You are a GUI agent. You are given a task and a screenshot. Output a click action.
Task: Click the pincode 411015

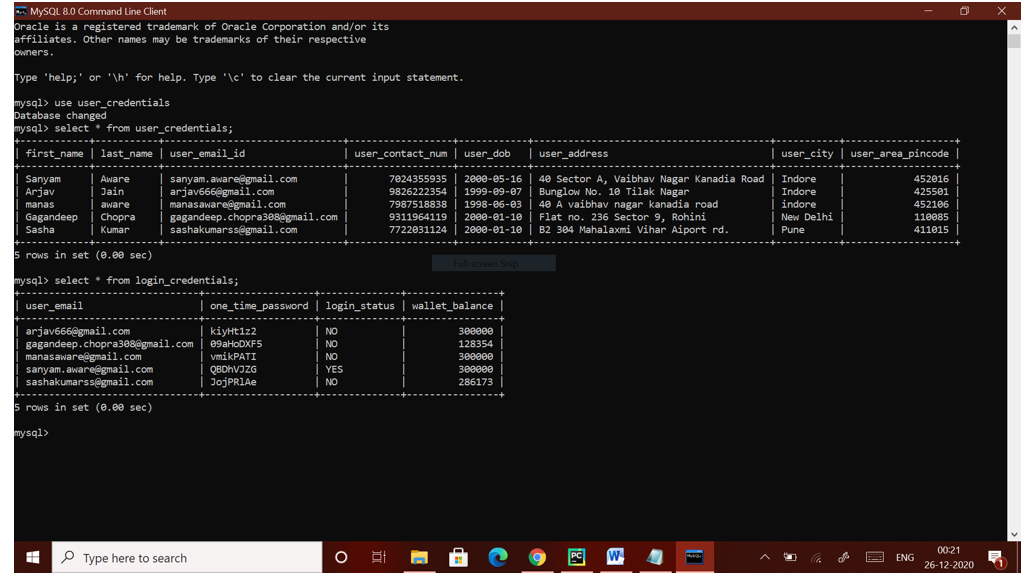[931, 230]
